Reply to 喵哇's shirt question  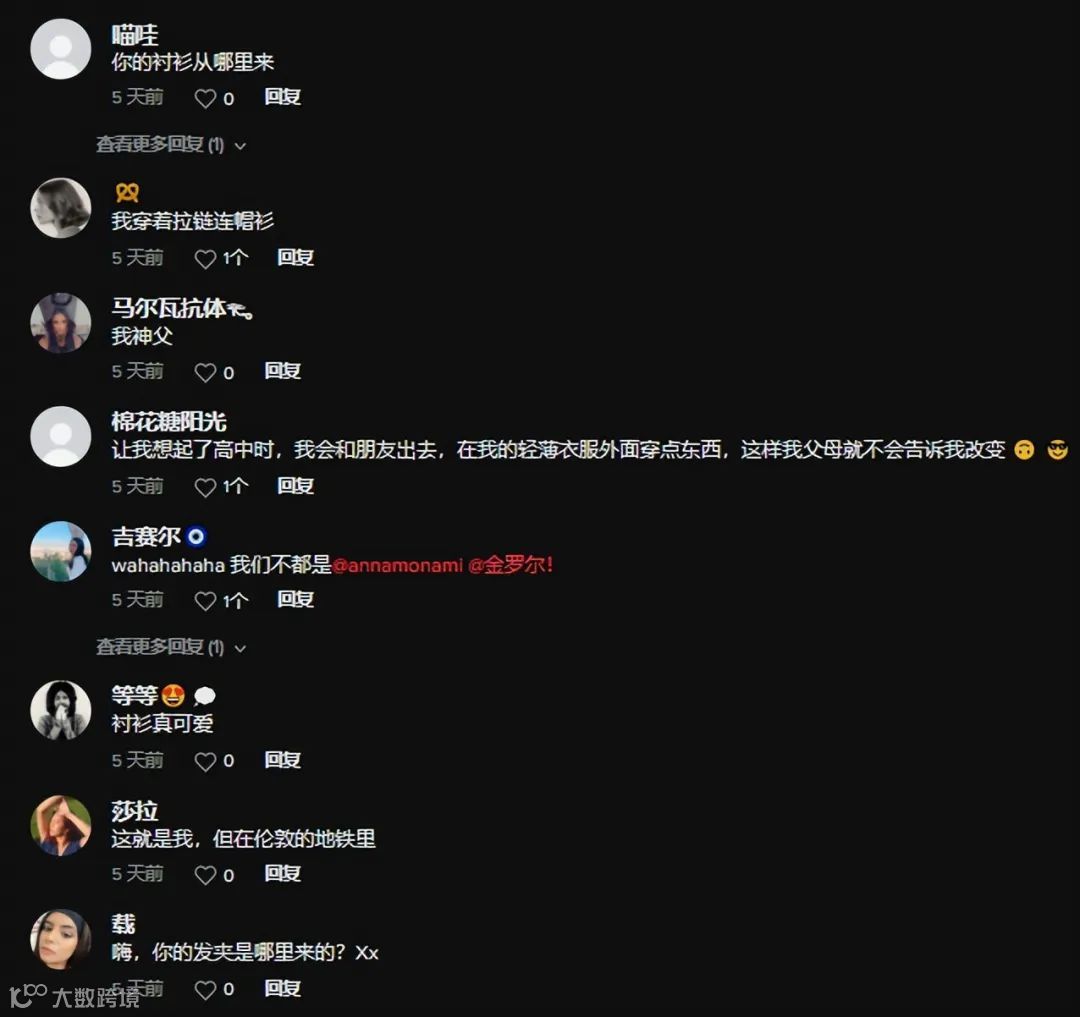(x=282, y=97)
